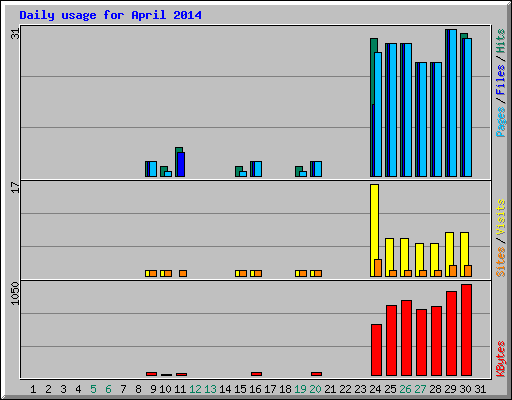Select green weekend day label '20'
512x400 pixels.
[x=315, y=389]
